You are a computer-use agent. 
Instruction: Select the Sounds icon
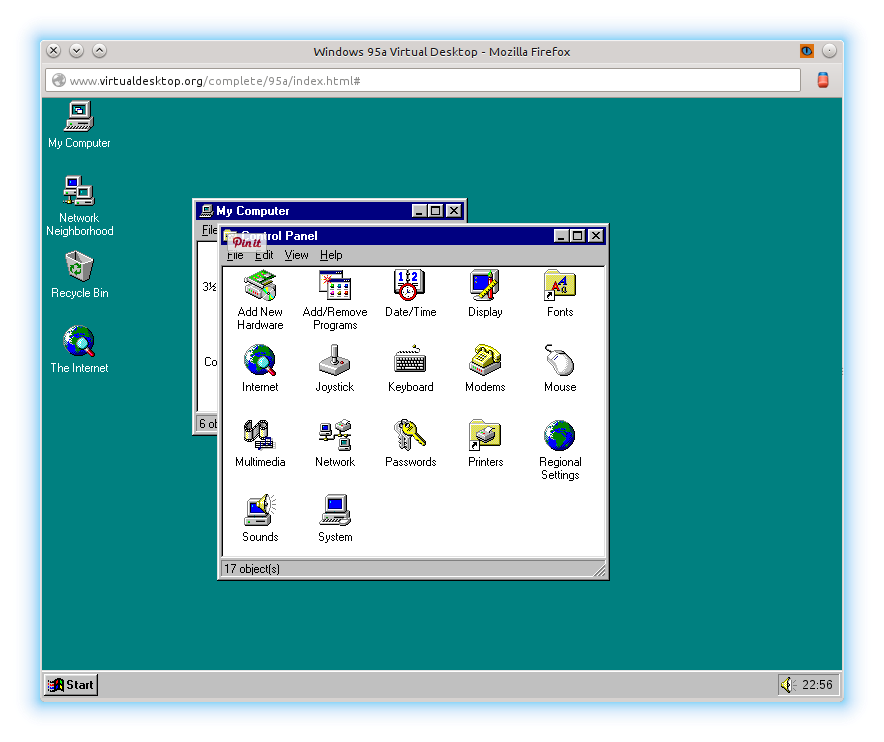click(x=260, y=511)
